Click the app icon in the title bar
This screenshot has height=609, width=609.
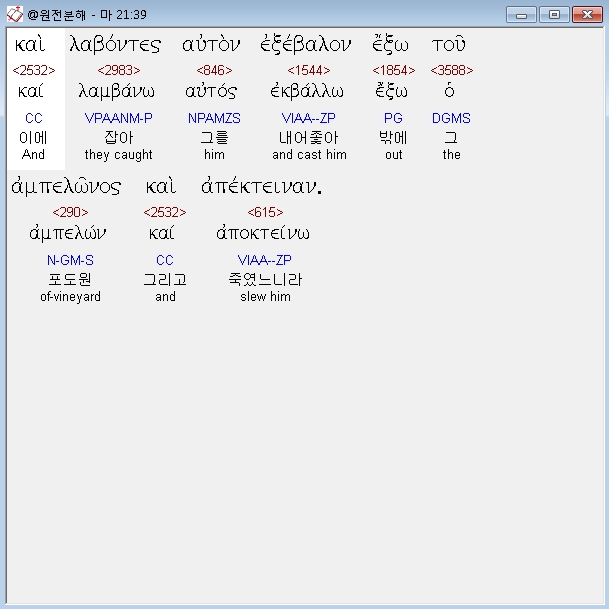15,15
